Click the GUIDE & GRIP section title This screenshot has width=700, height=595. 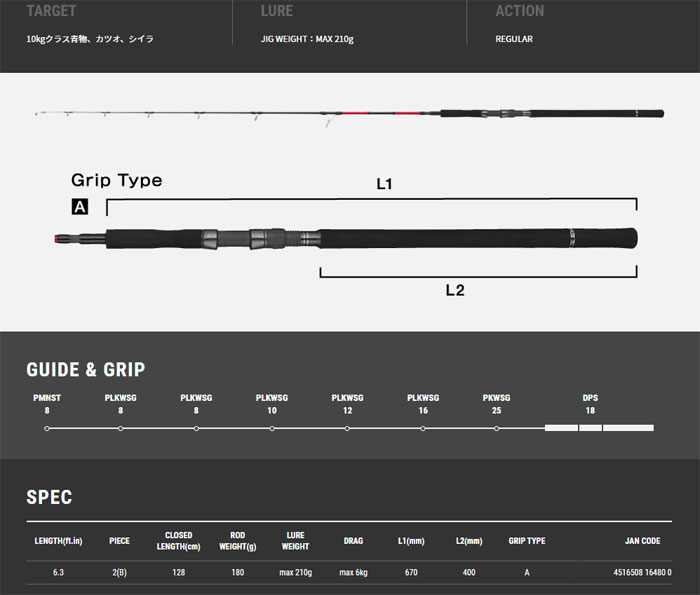coord(85,370)
